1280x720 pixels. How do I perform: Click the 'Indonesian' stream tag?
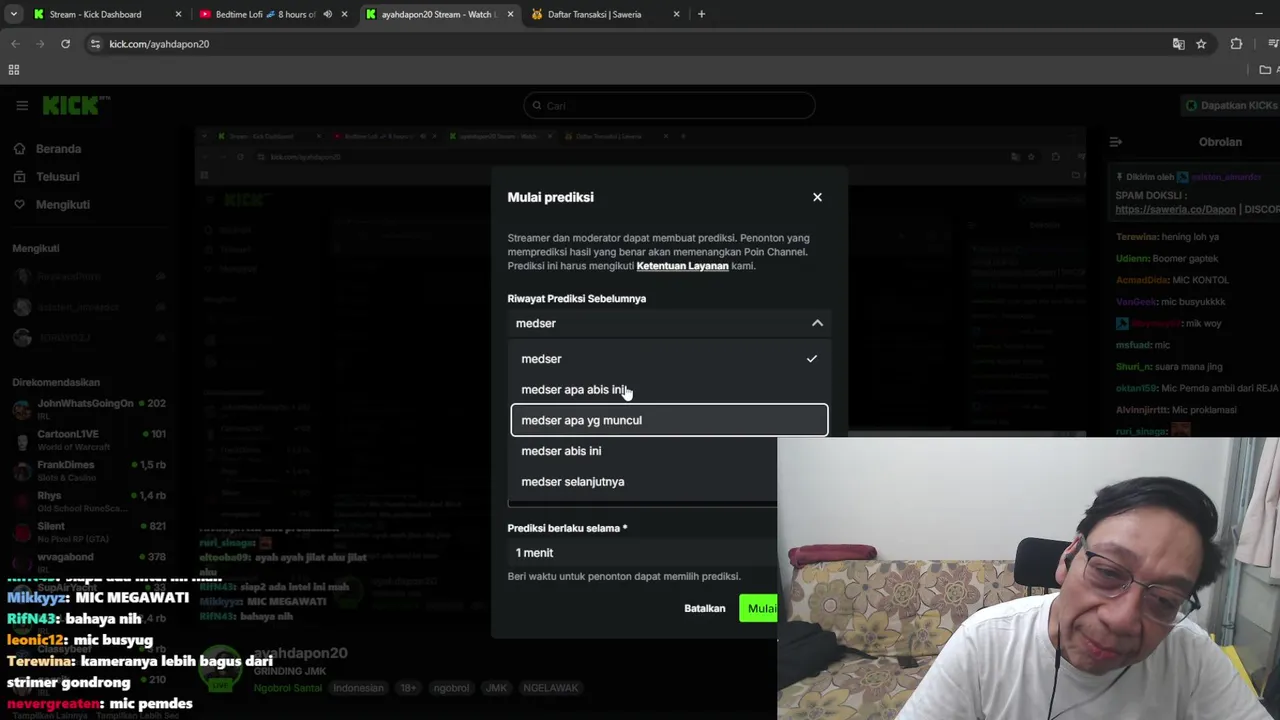click(x=358, y=688)
